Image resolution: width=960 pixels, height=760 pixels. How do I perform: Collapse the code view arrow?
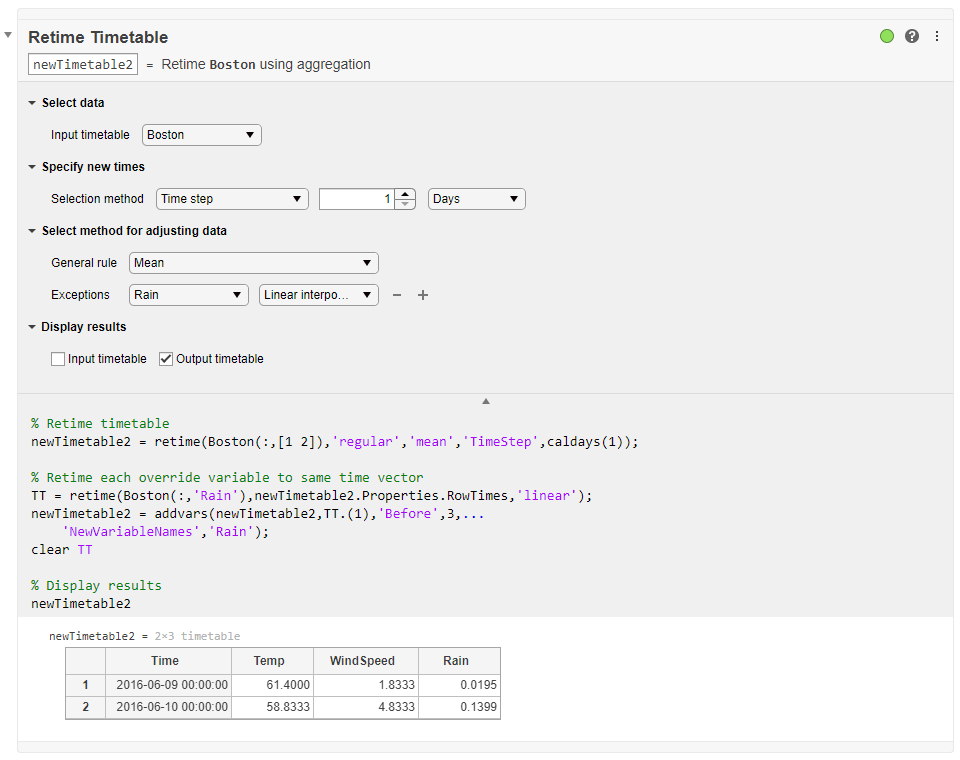(x=486, y=401)
